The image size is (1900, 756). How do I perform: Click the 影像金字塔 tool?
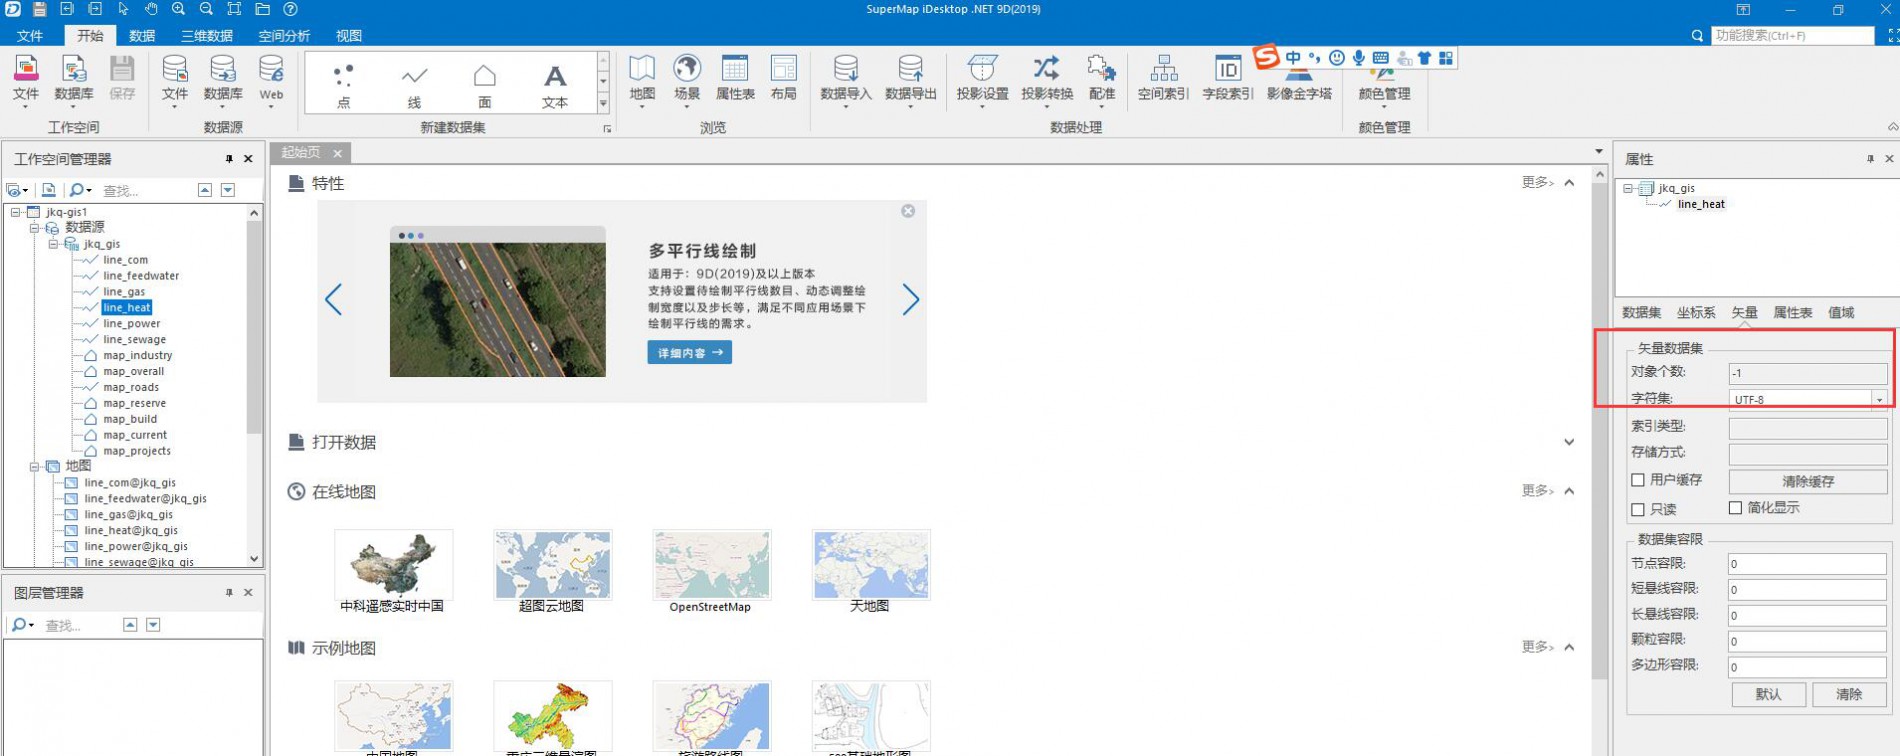pos(1299,86)
